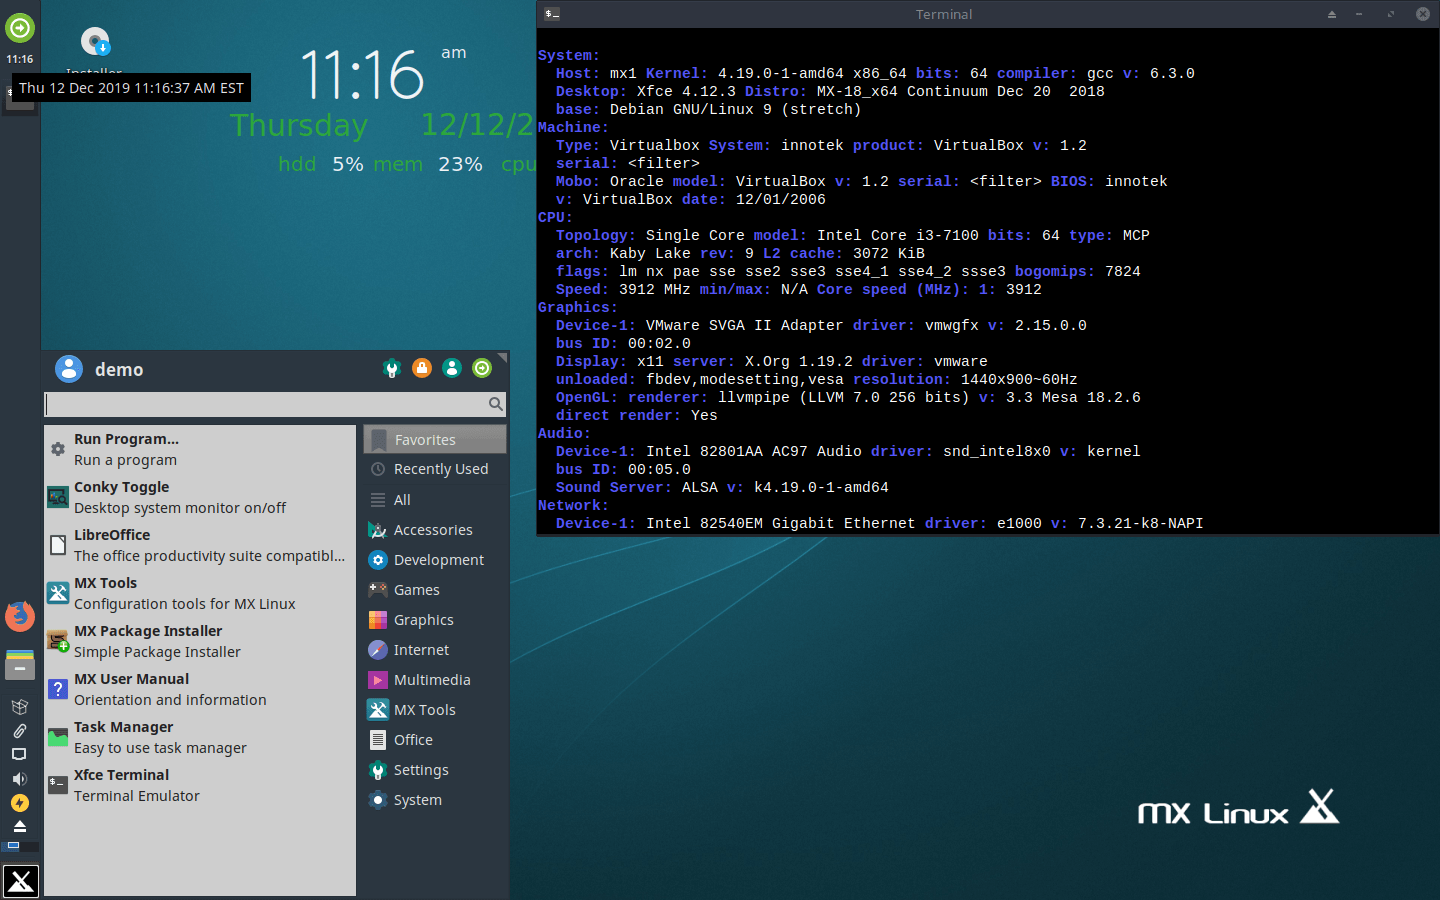Image resolution: width=1440 pixels, height=900 pixels.
Task: Click 'Network:' heading in Terminal output
Action: click(573, 506)
